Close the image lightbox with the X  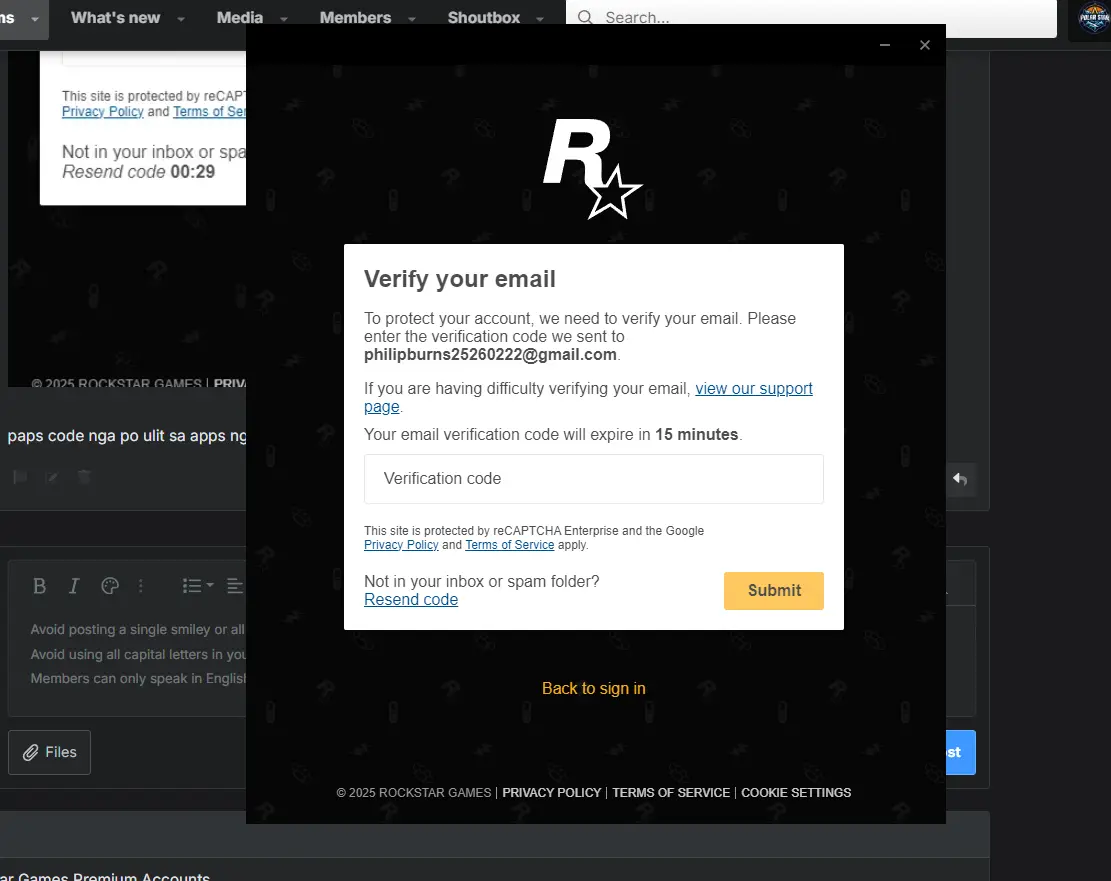pyautogui.click(x=925, y=45)
